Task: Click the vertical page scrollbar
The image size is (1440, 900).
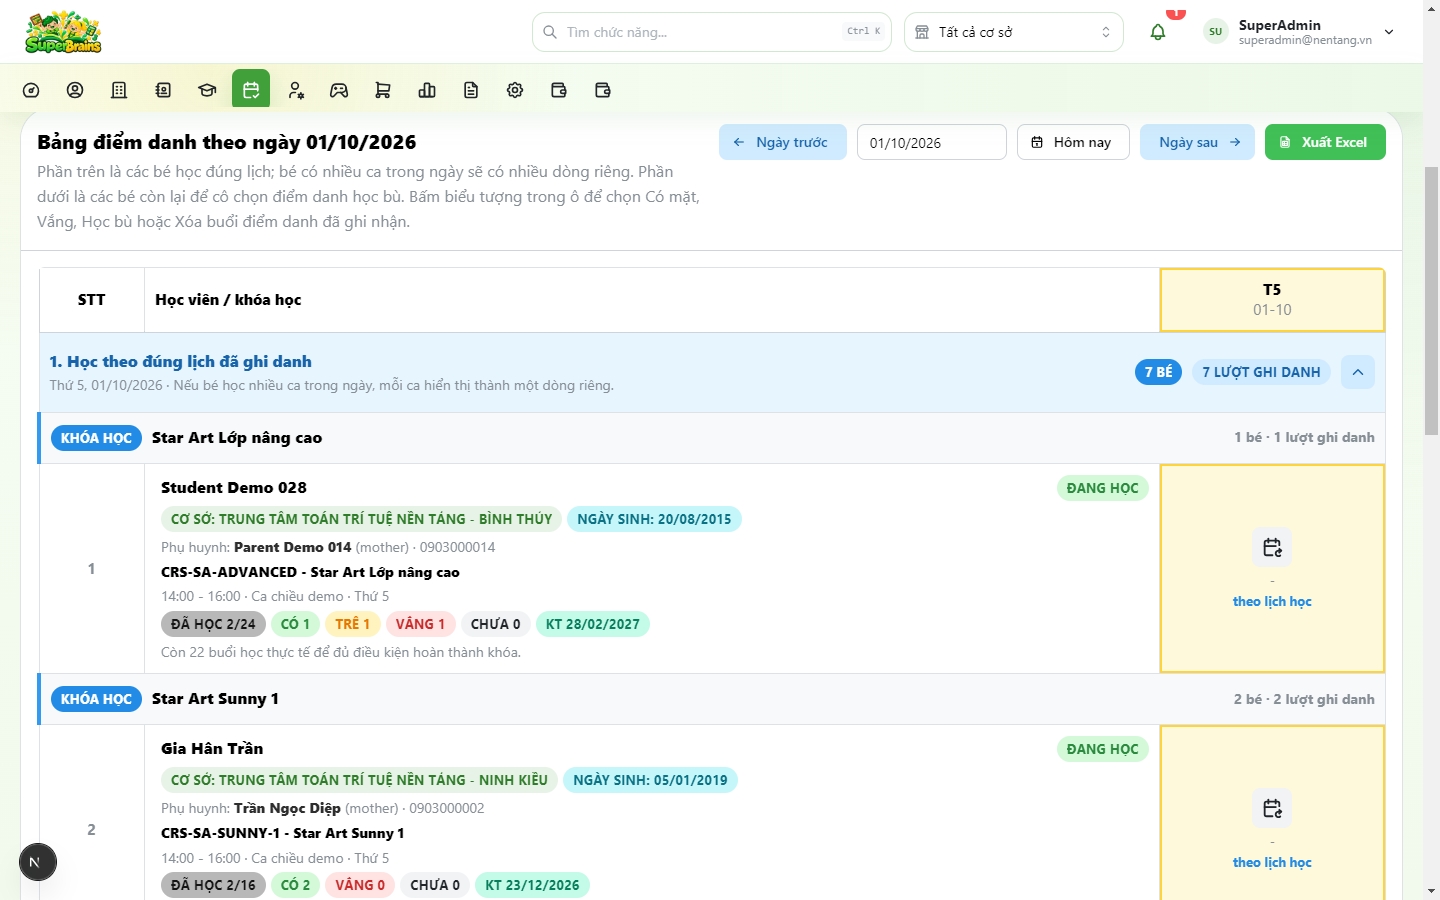Action: click(x=1431, y=300)
